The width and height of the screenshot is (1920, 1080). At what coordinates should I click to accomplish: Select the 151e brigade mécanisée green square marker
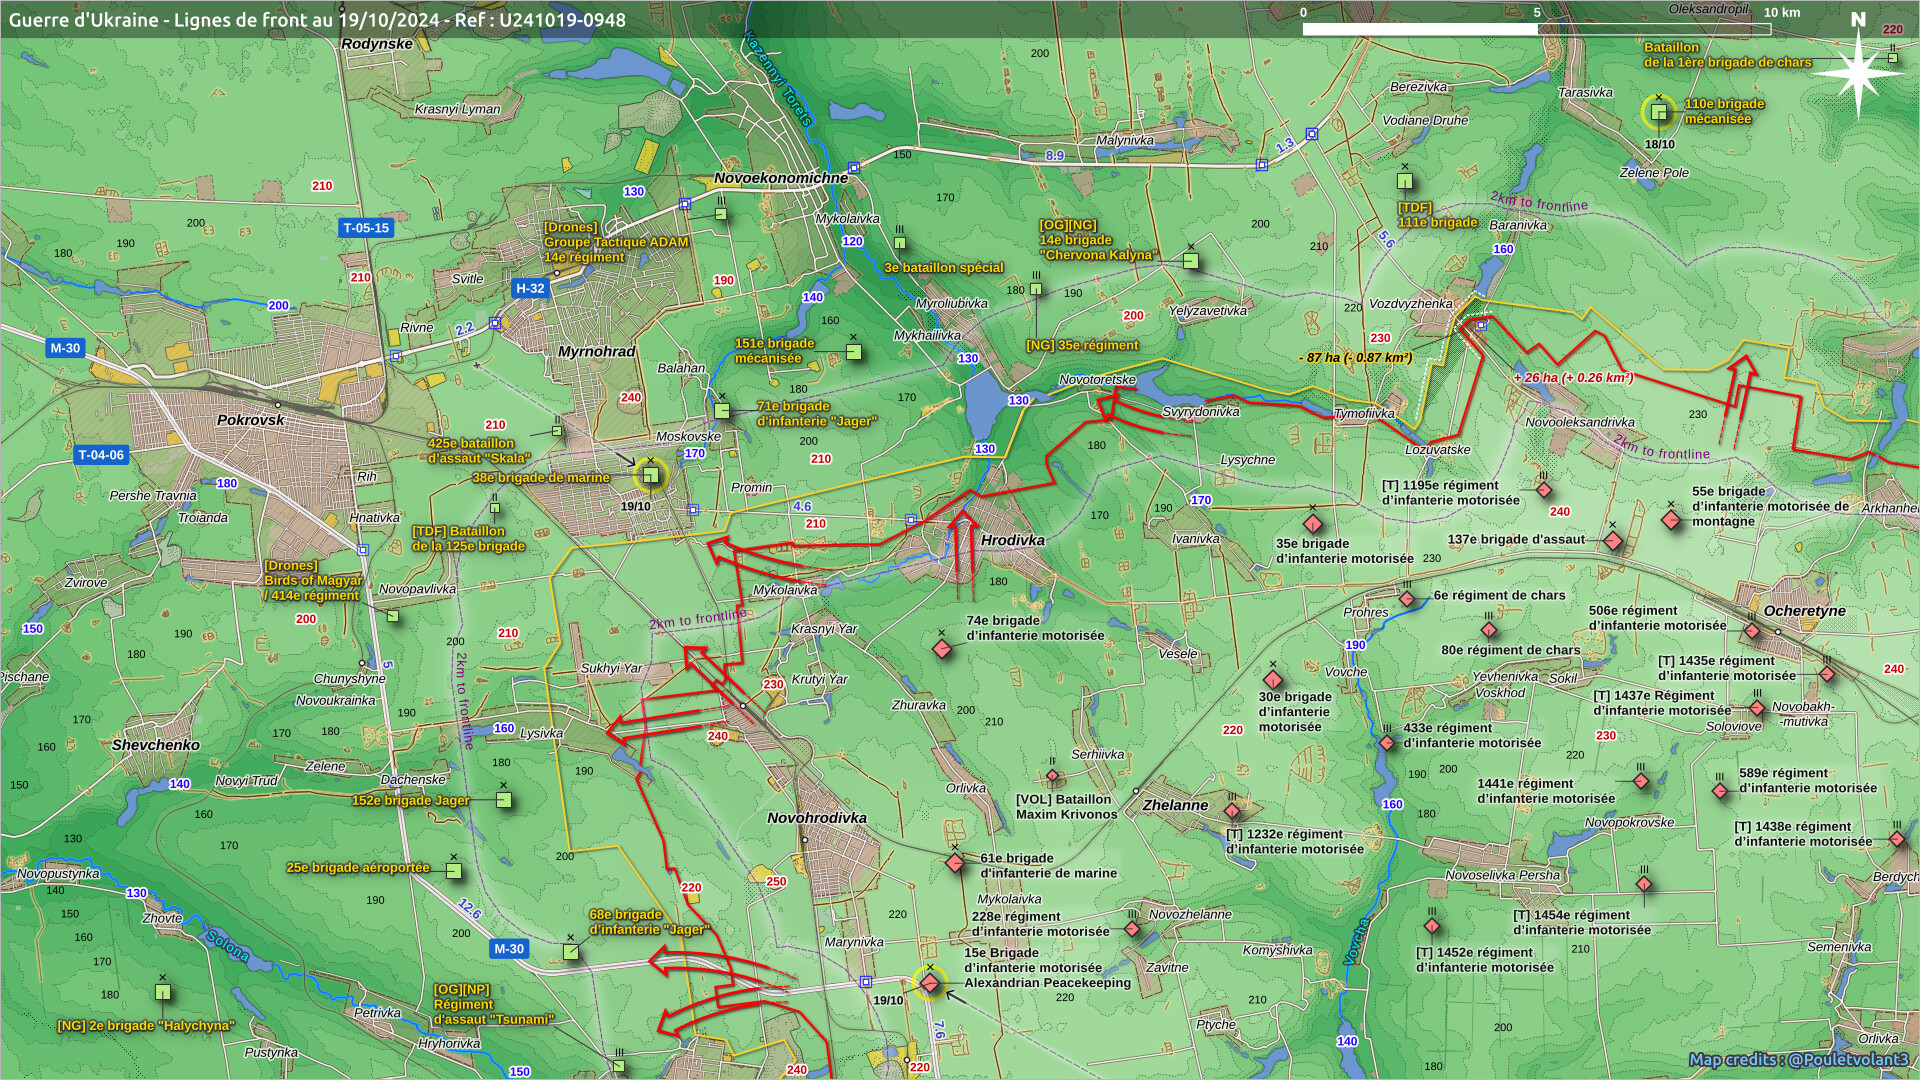(853, 352)
